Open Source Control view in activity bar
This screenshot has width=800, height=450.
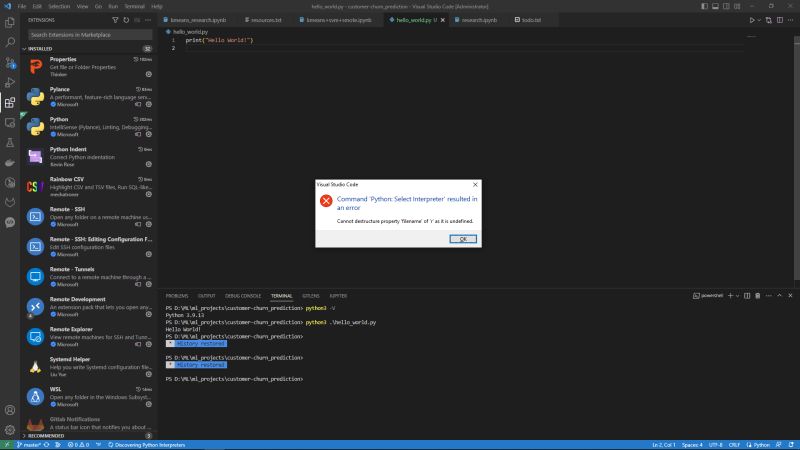pyautogui.click(x=10, y=63)
